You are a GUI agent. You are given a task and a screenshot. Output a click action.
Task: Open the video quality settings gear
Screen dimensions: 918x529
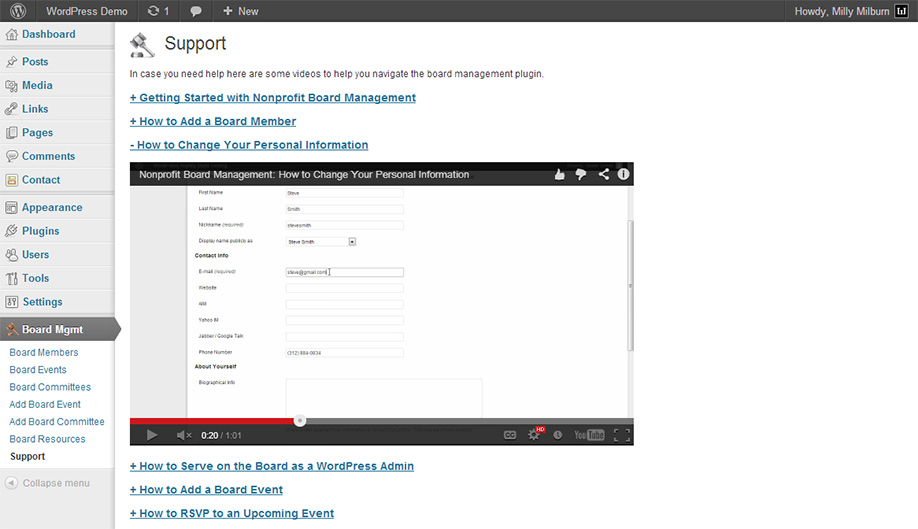pos(534,435)
